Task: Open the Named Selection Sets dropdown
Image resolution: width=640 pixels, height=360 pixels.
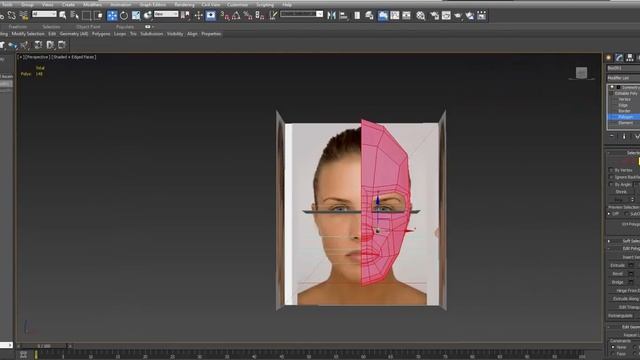Action: (302, 14)
